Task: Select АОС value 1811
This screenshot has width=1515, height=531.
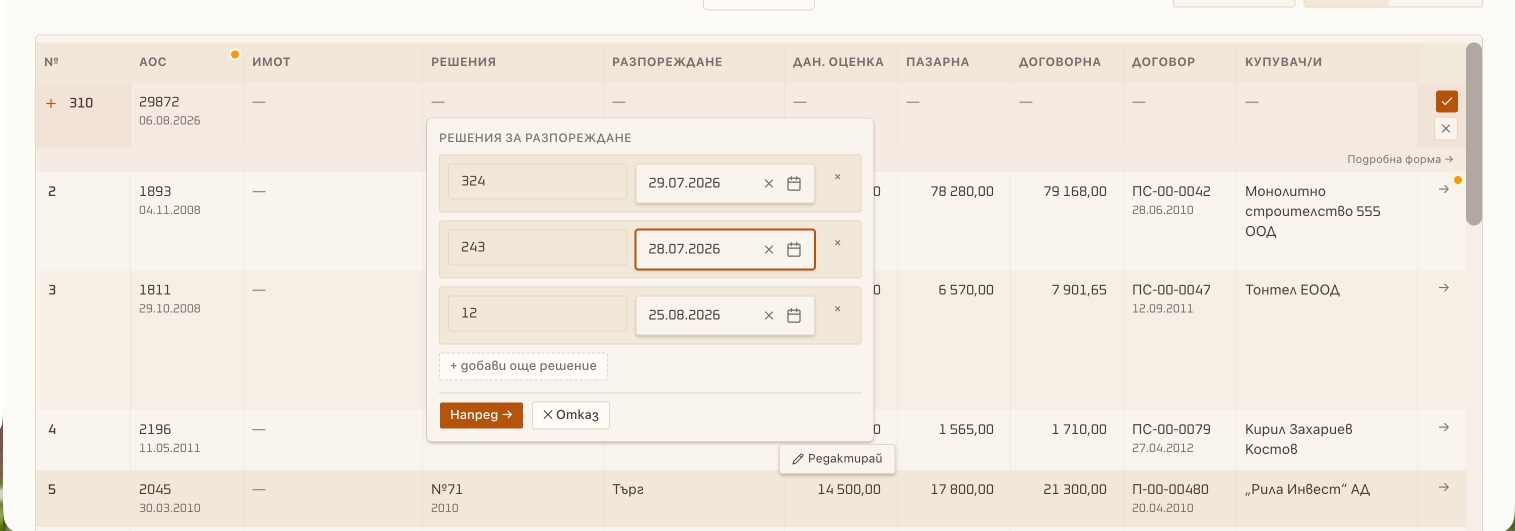Action: pos(154,290)
